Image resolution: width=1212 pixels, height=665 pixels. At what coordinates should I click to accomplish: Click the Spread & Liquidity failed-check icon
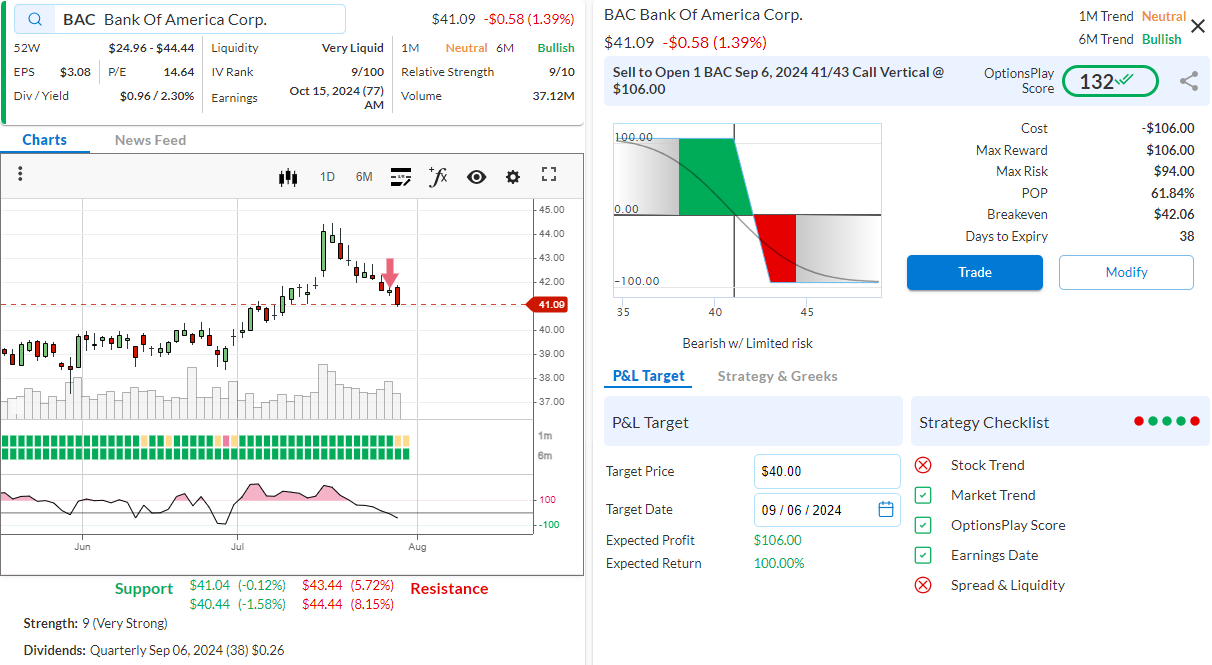tap(924, 585)
